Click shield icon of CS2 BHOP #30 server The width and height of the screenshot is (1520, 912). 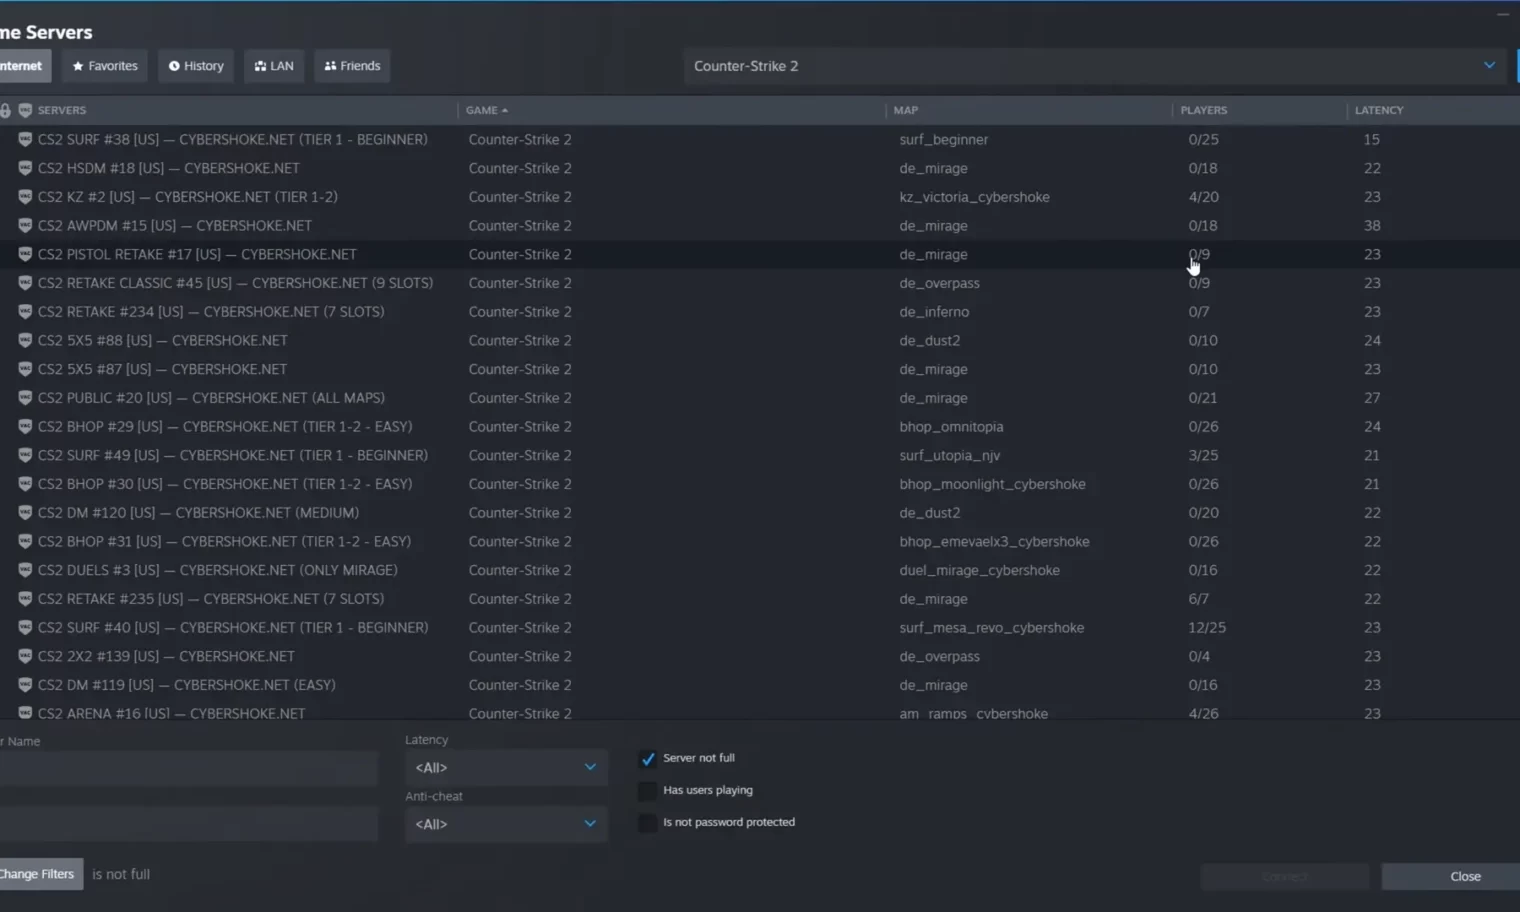[25, 484]
